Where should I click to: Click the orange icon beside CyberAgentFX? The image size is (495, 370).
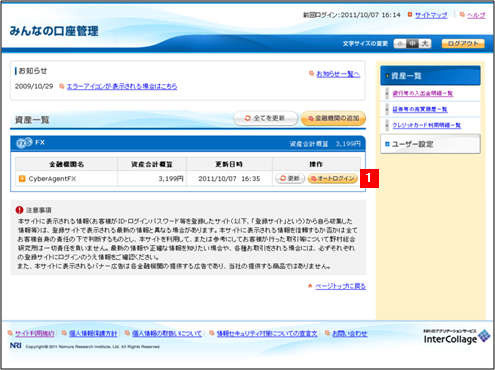(22, 179)
